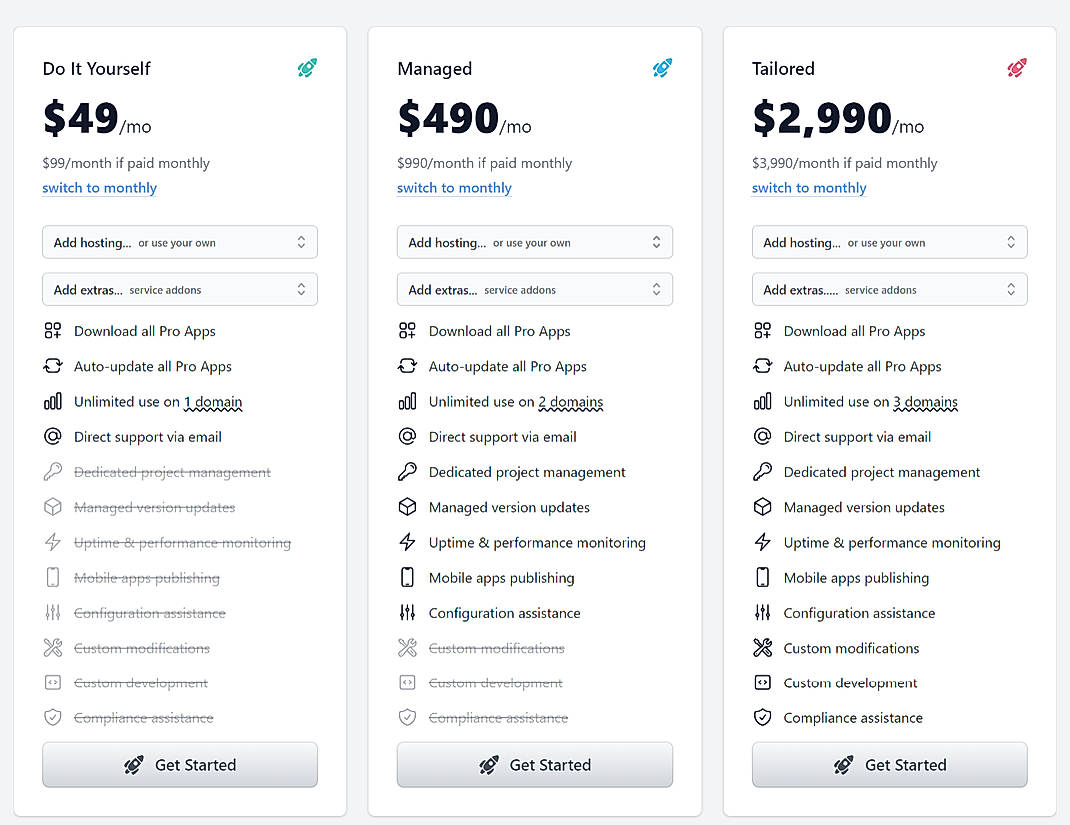
Task: Click the code brackets icon for Custom development in Tailored
Action: coord(763,682)
